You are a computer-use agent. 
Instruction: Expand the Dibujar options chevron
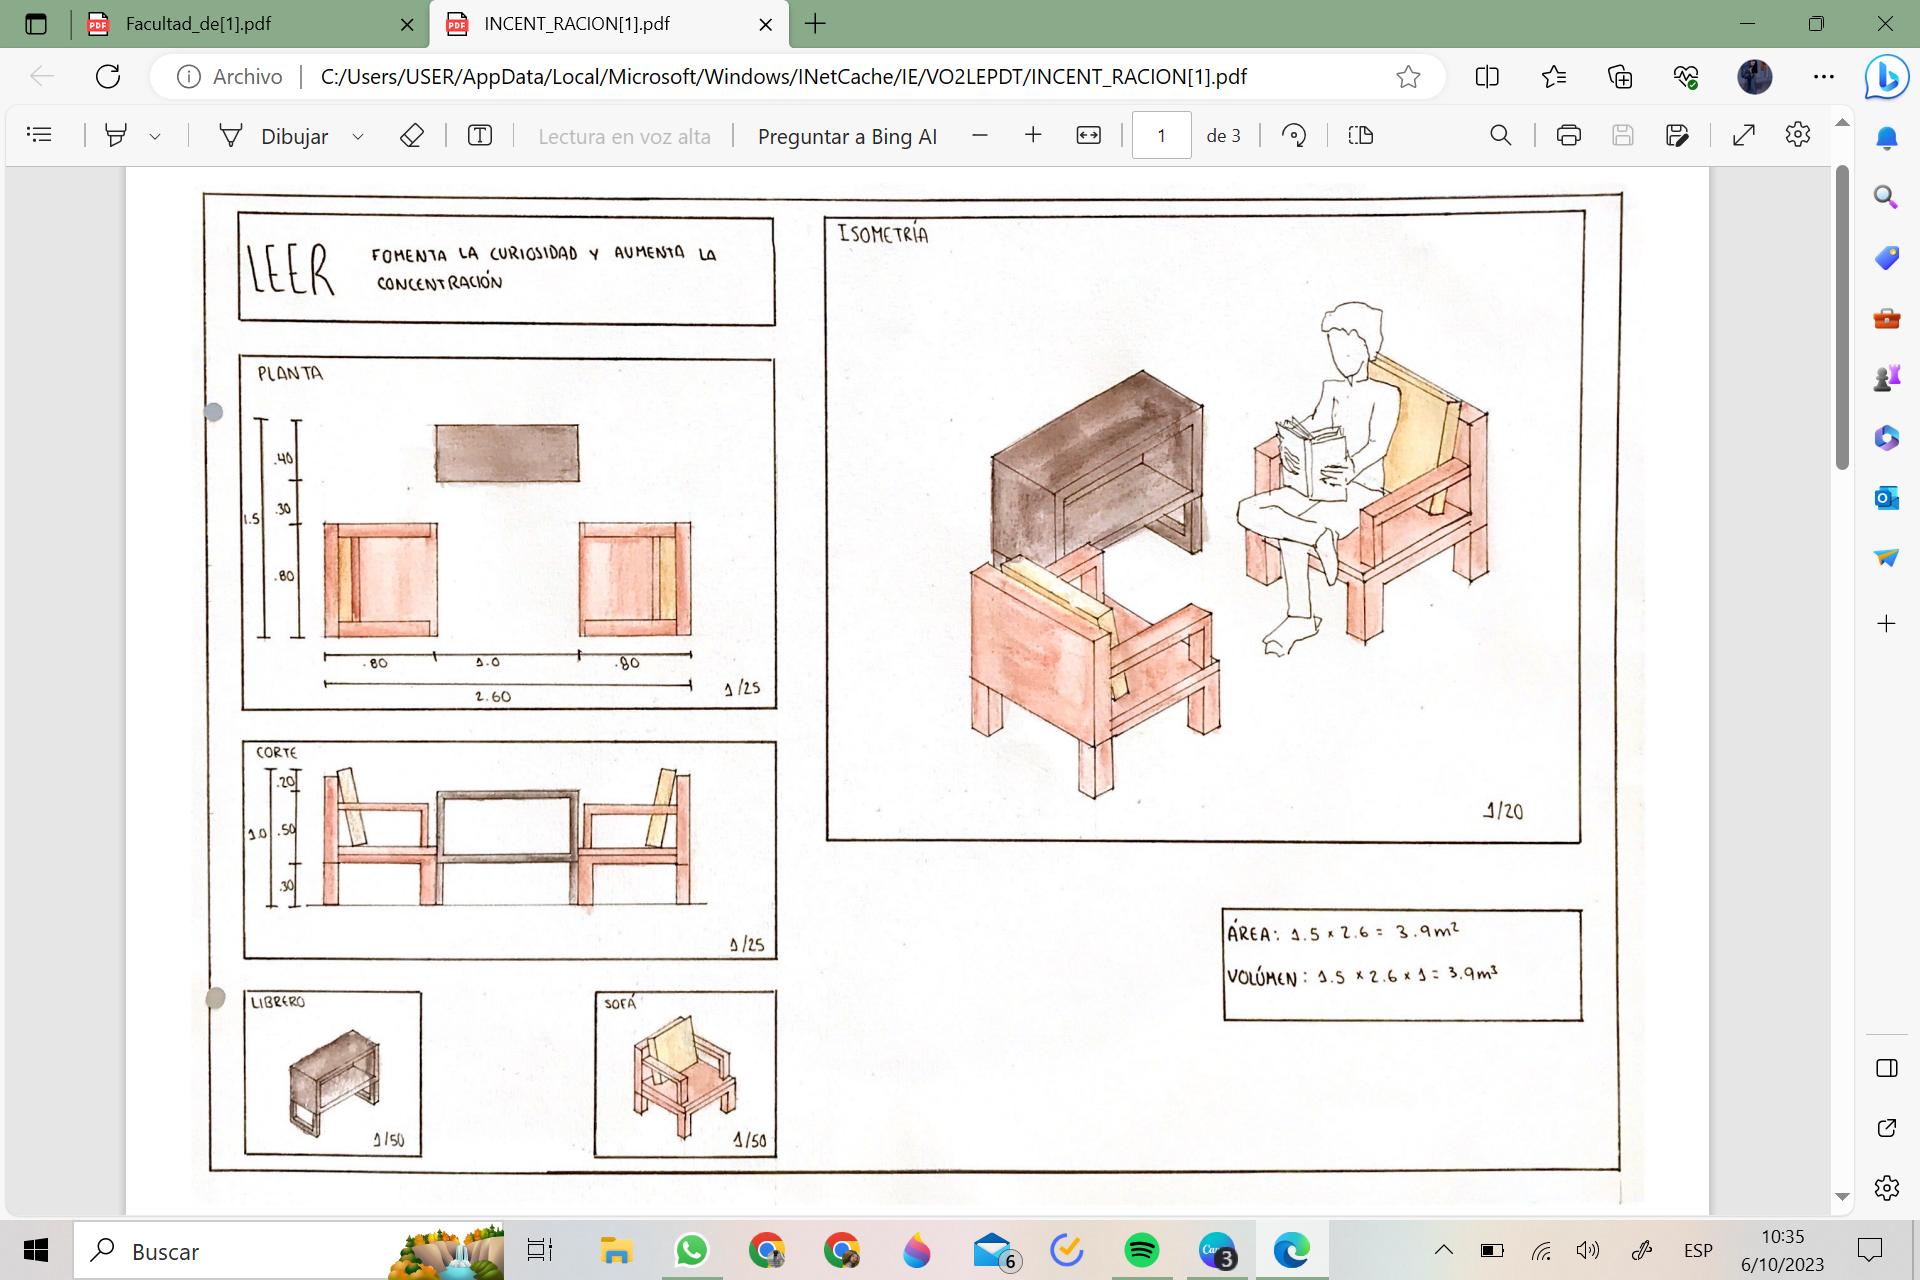pos(358,136)
